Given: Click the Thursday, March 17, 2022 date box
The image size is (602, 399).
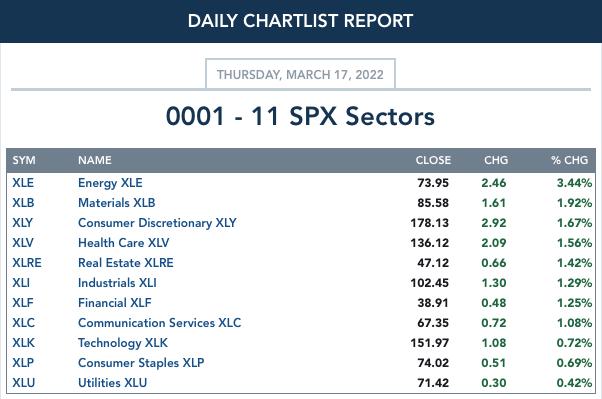Looking at the screenshot, I should [300, 74].
